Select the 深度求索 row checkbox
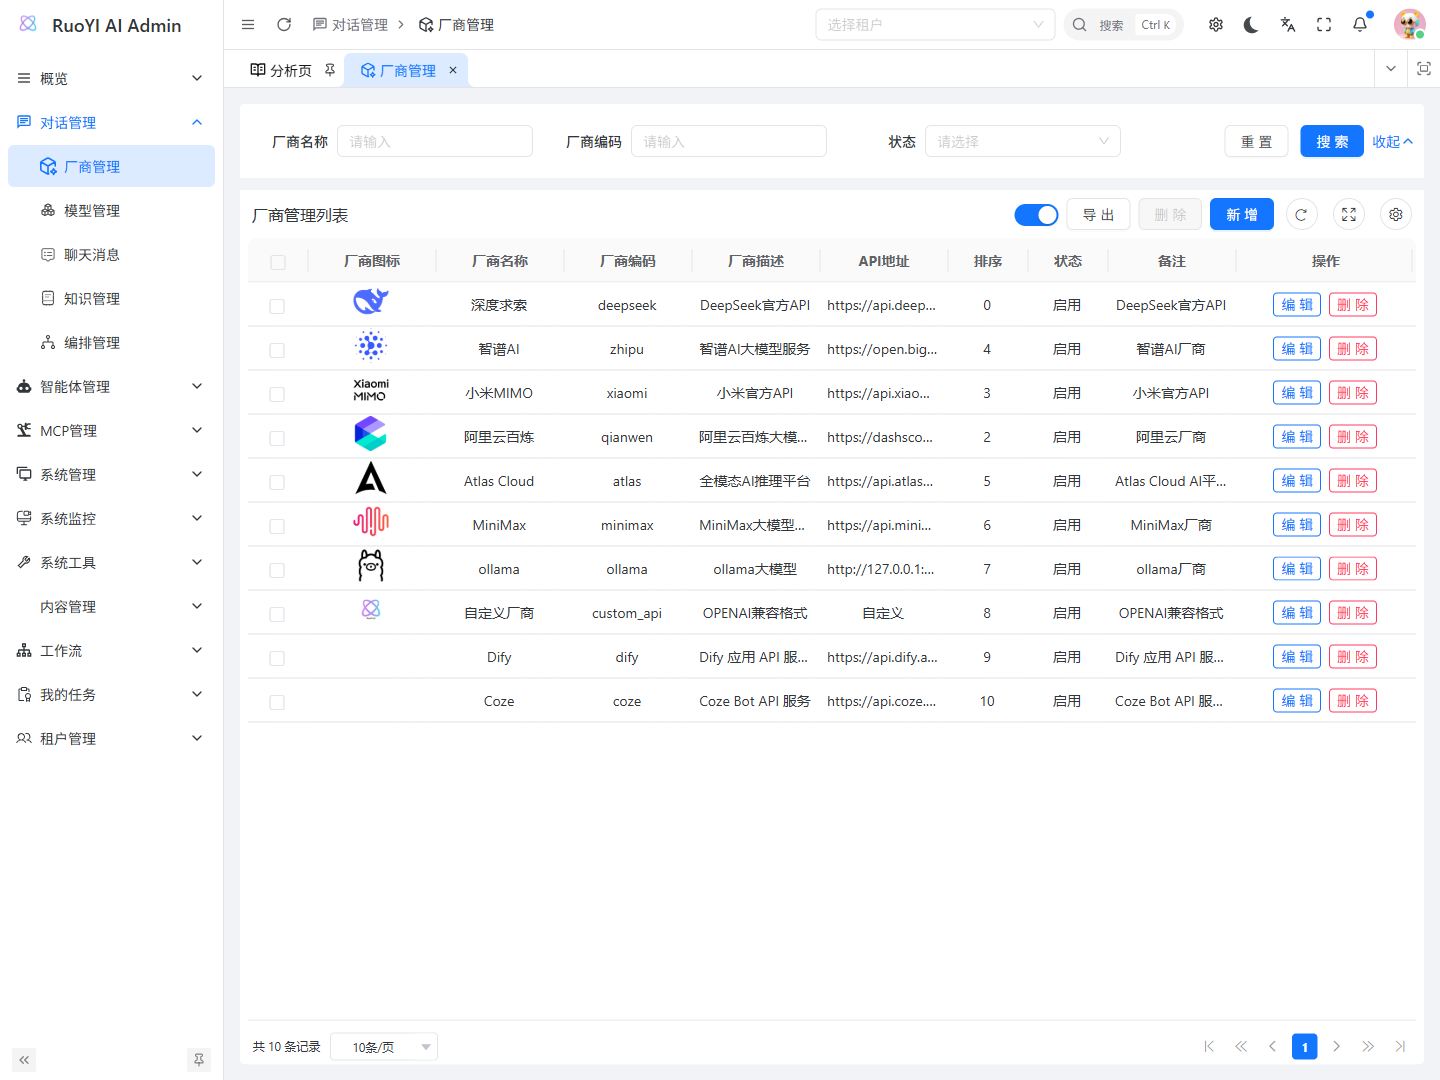This screenshot has width=1440, height=1080. coord(277,306)
